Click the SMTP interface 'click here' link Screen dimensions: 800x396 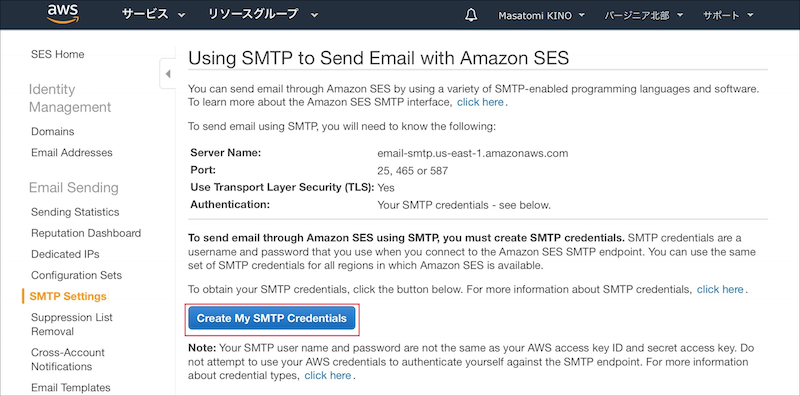[480, 102]
